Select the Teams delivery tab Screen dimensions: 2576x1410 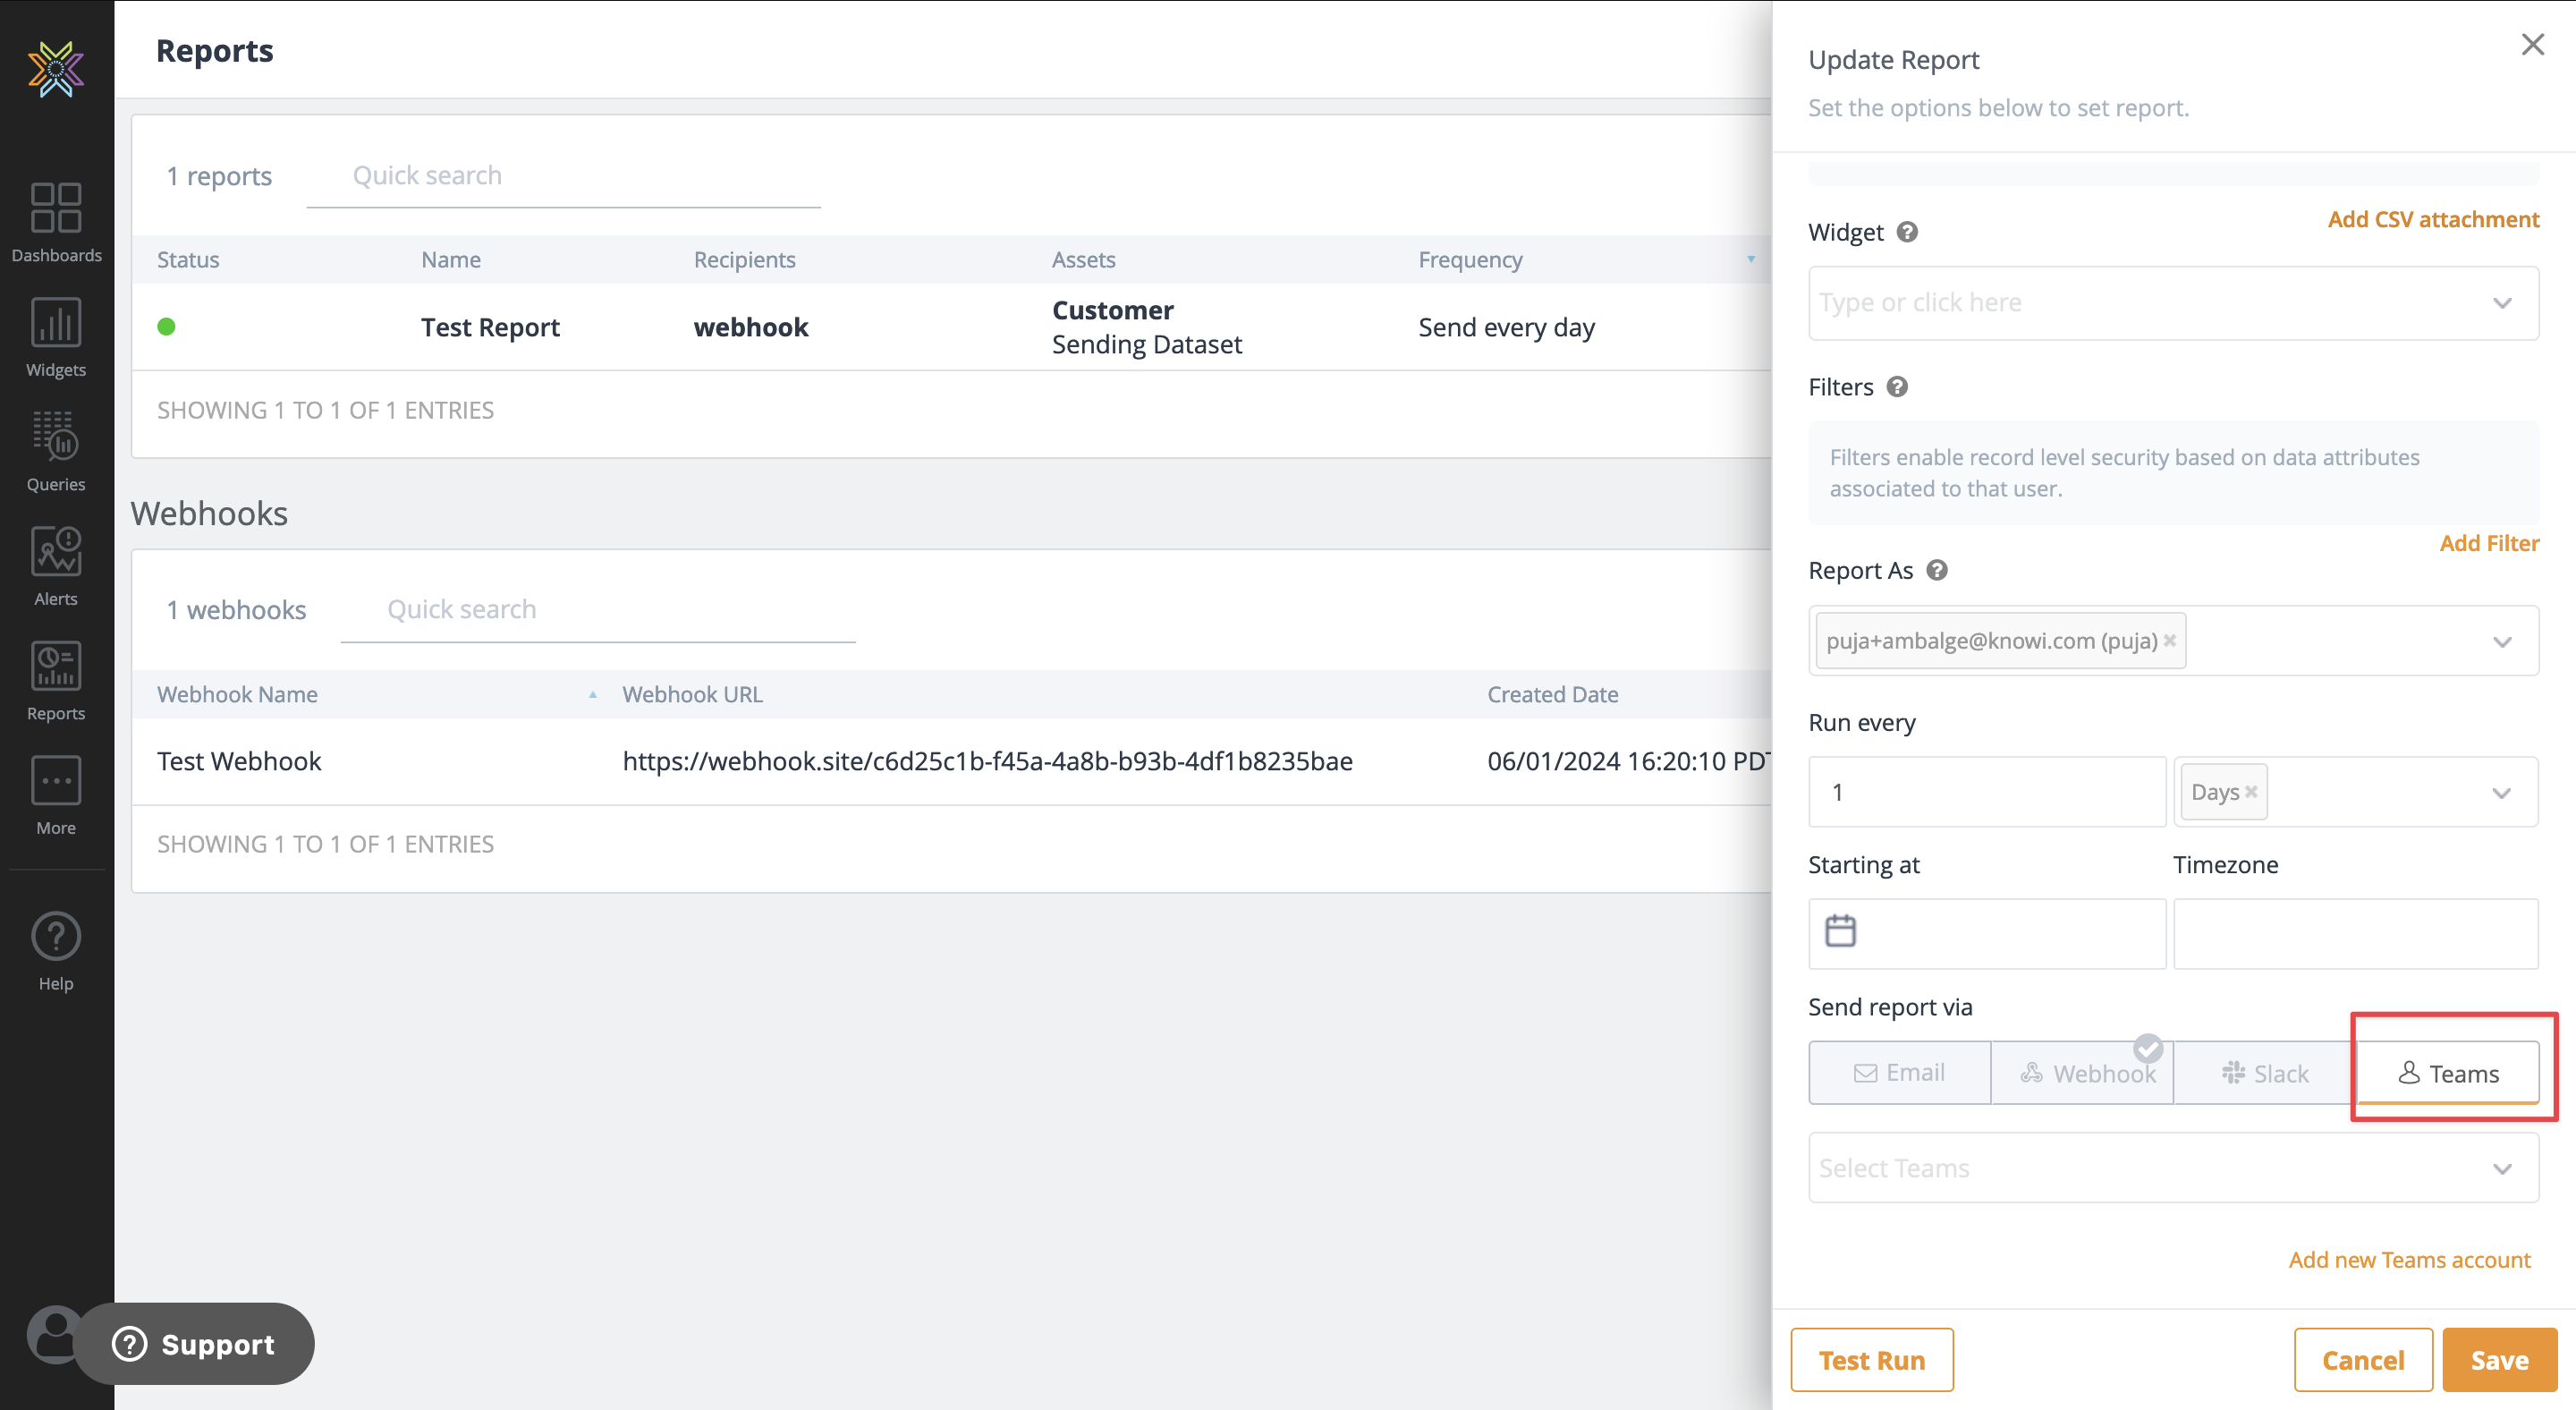2448,1073
